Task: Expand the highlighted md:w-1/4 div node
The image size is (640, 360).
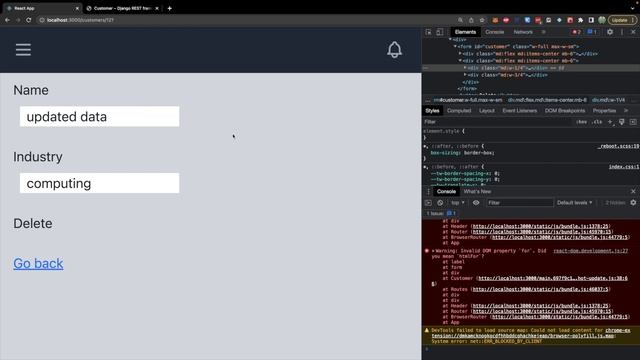Action: coord(465,68)
